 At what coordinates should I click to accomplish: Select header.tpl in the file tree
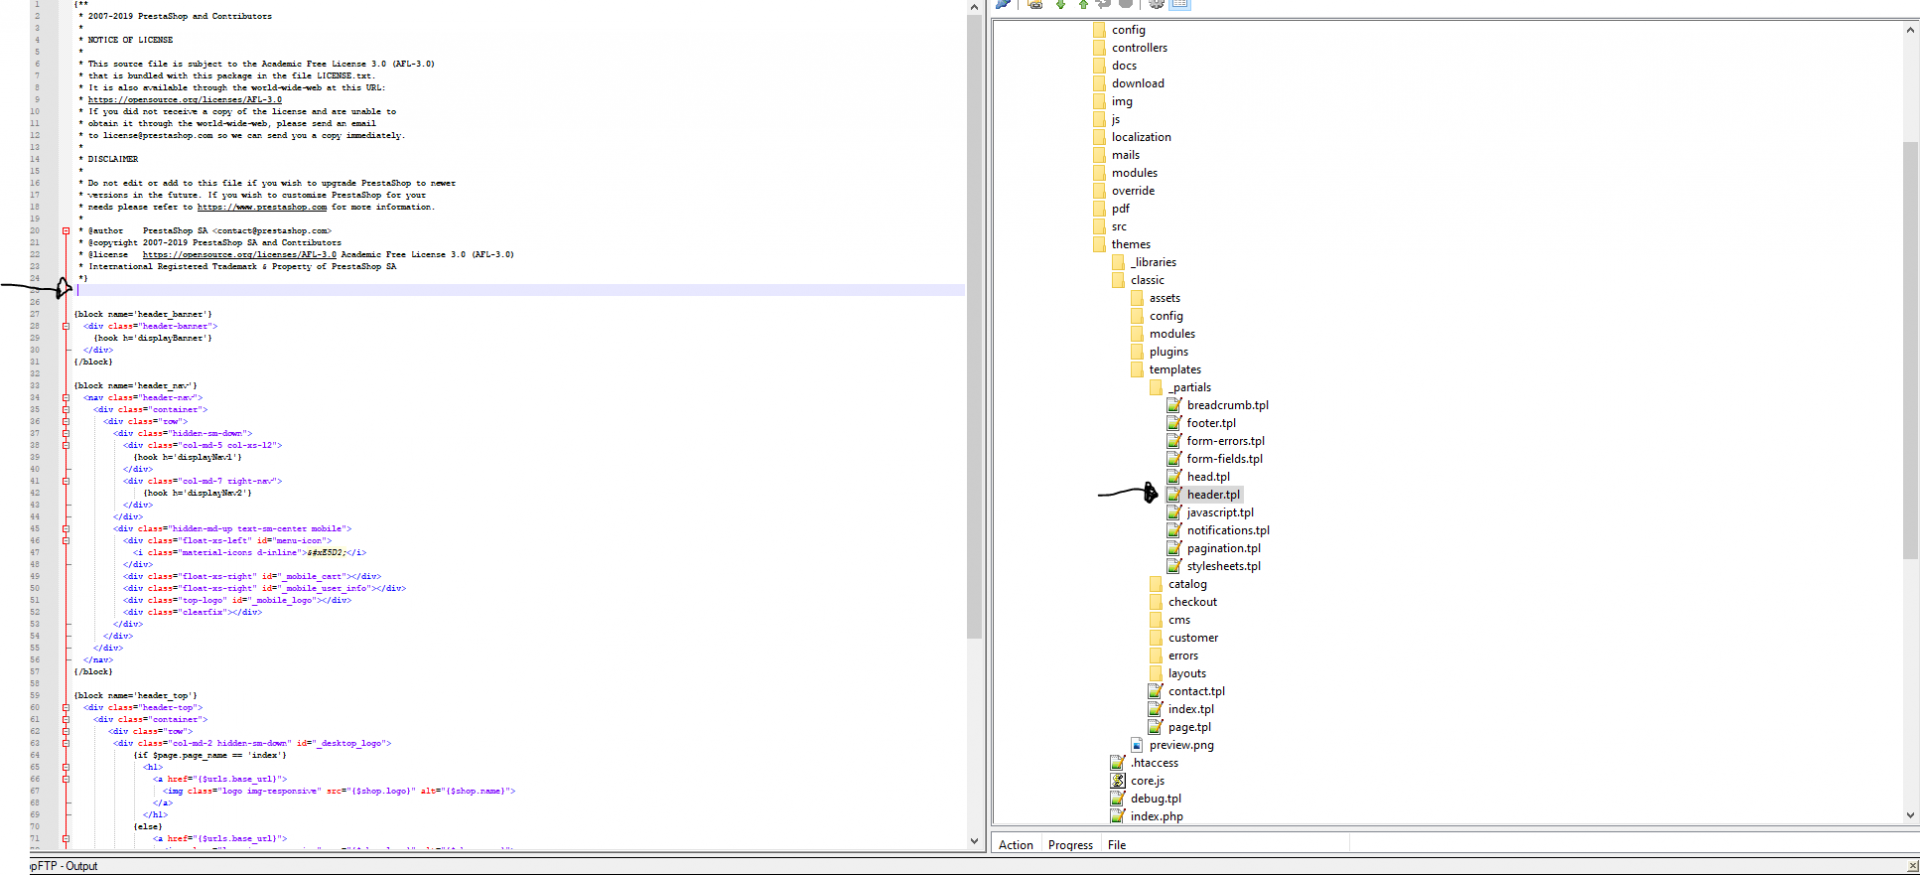pyautogui.click(x=1213, y=494)
